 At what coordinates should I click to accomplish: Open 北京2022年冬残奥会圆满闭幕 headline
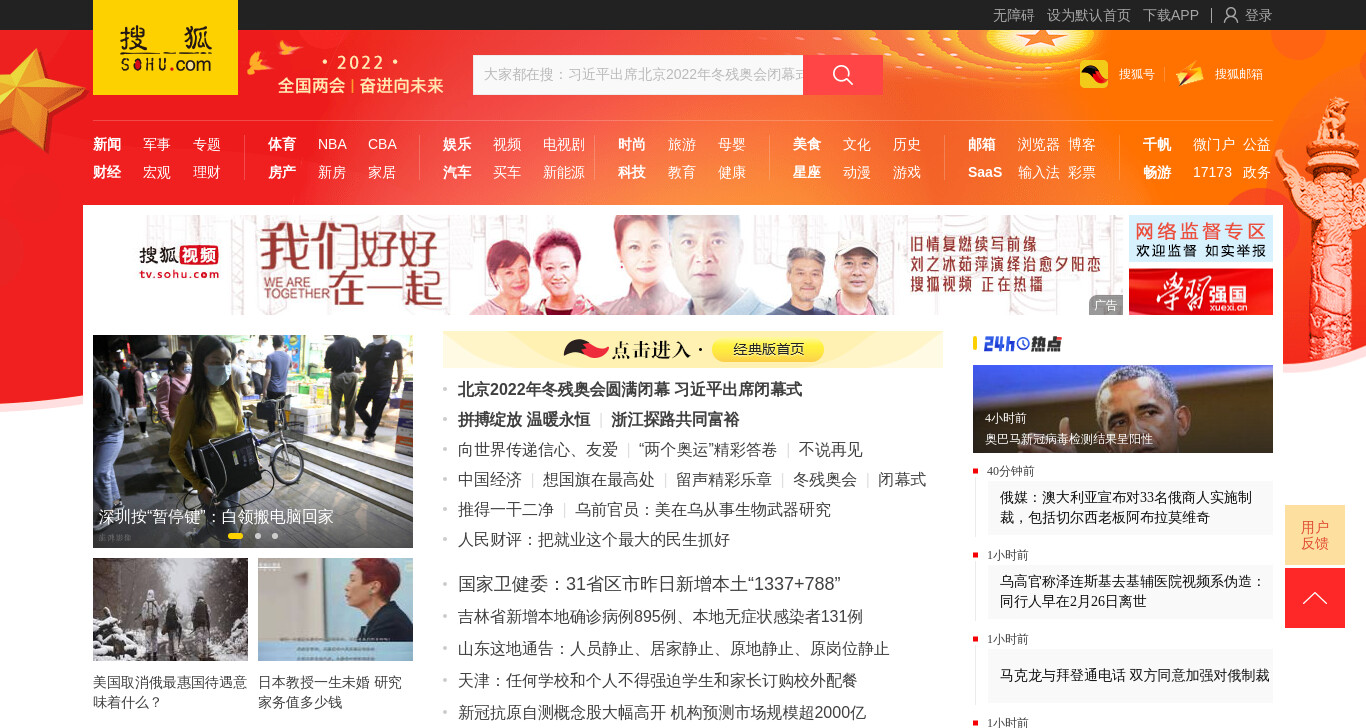(630, 390)
